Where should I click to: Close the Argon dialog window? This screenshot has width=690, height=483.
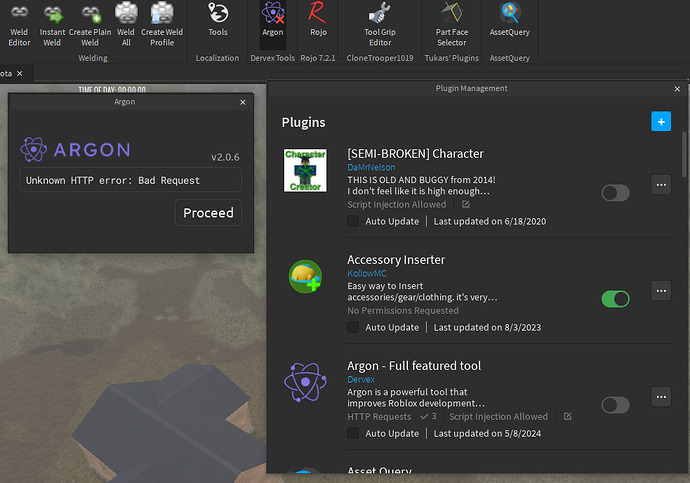[242, 102]
